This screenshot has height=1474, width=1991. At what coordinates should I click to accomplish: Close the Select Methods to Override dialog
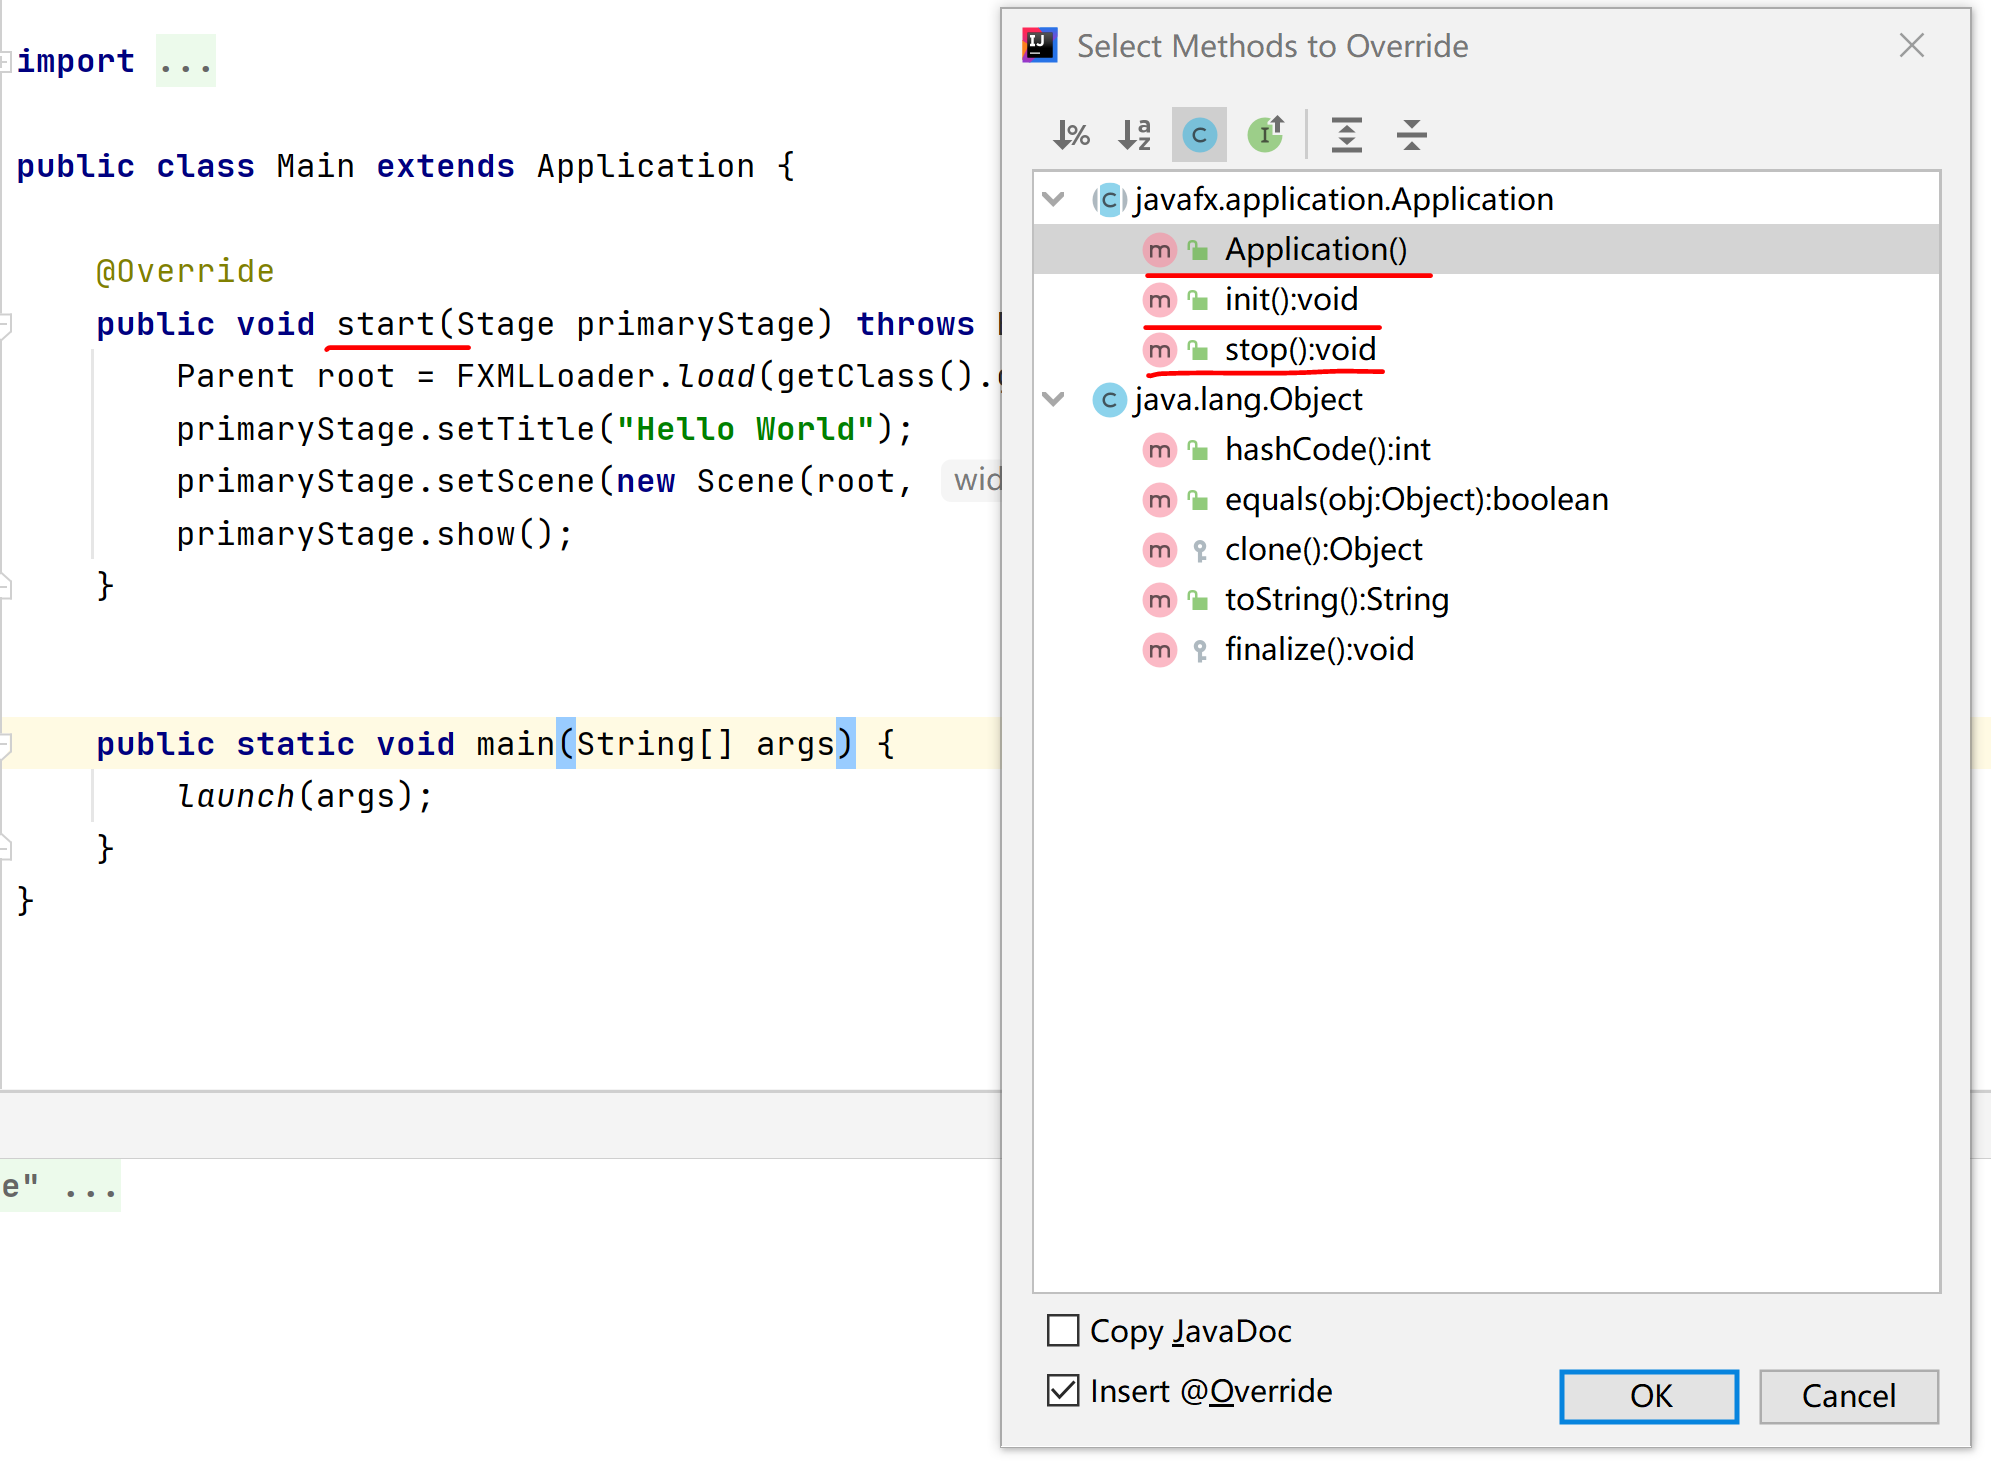[1911, 45]
